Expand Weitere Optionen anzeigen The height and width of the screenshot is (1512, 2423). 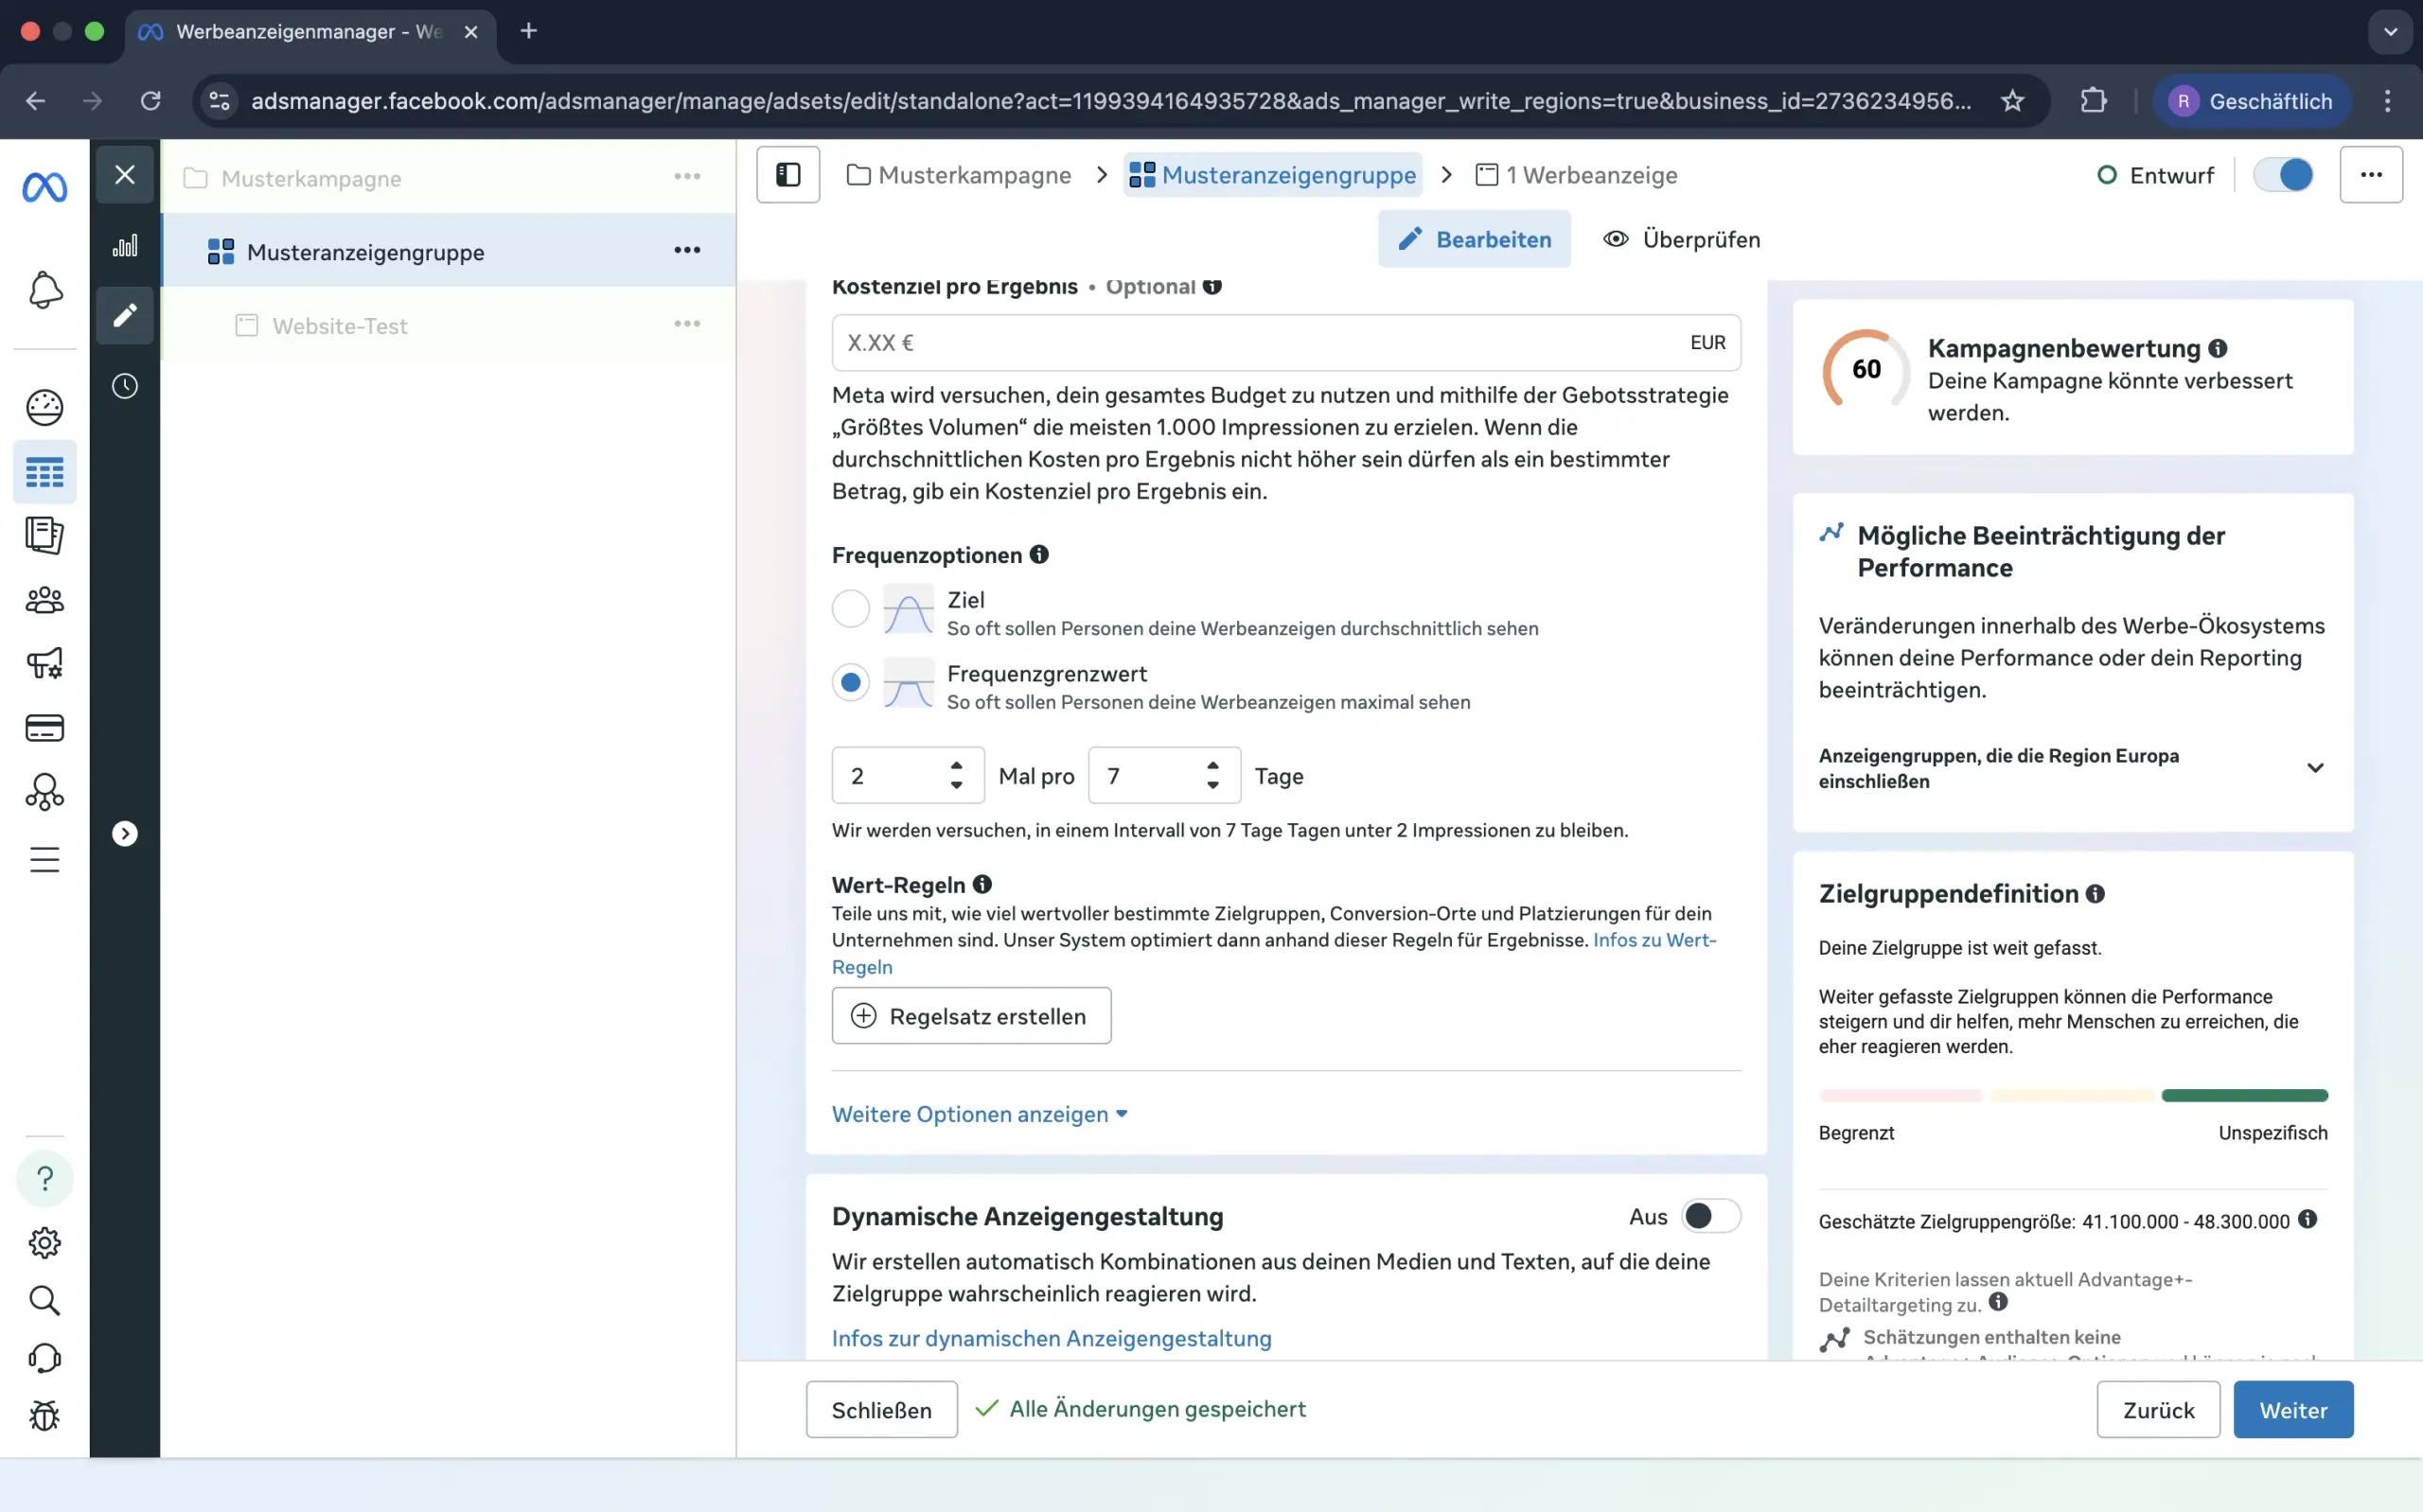coord(979,1114)
